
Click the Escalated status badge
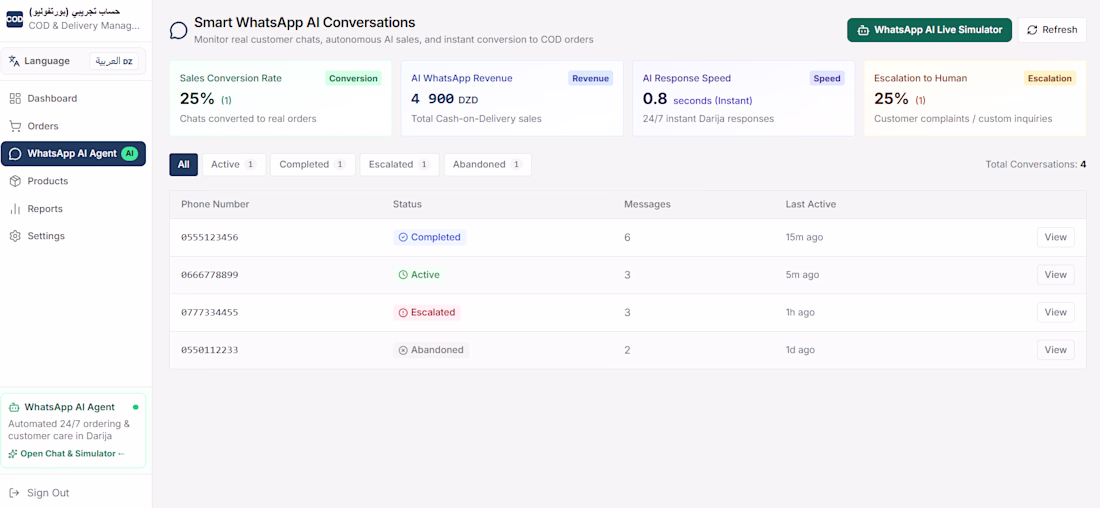[x=427, y=312]
